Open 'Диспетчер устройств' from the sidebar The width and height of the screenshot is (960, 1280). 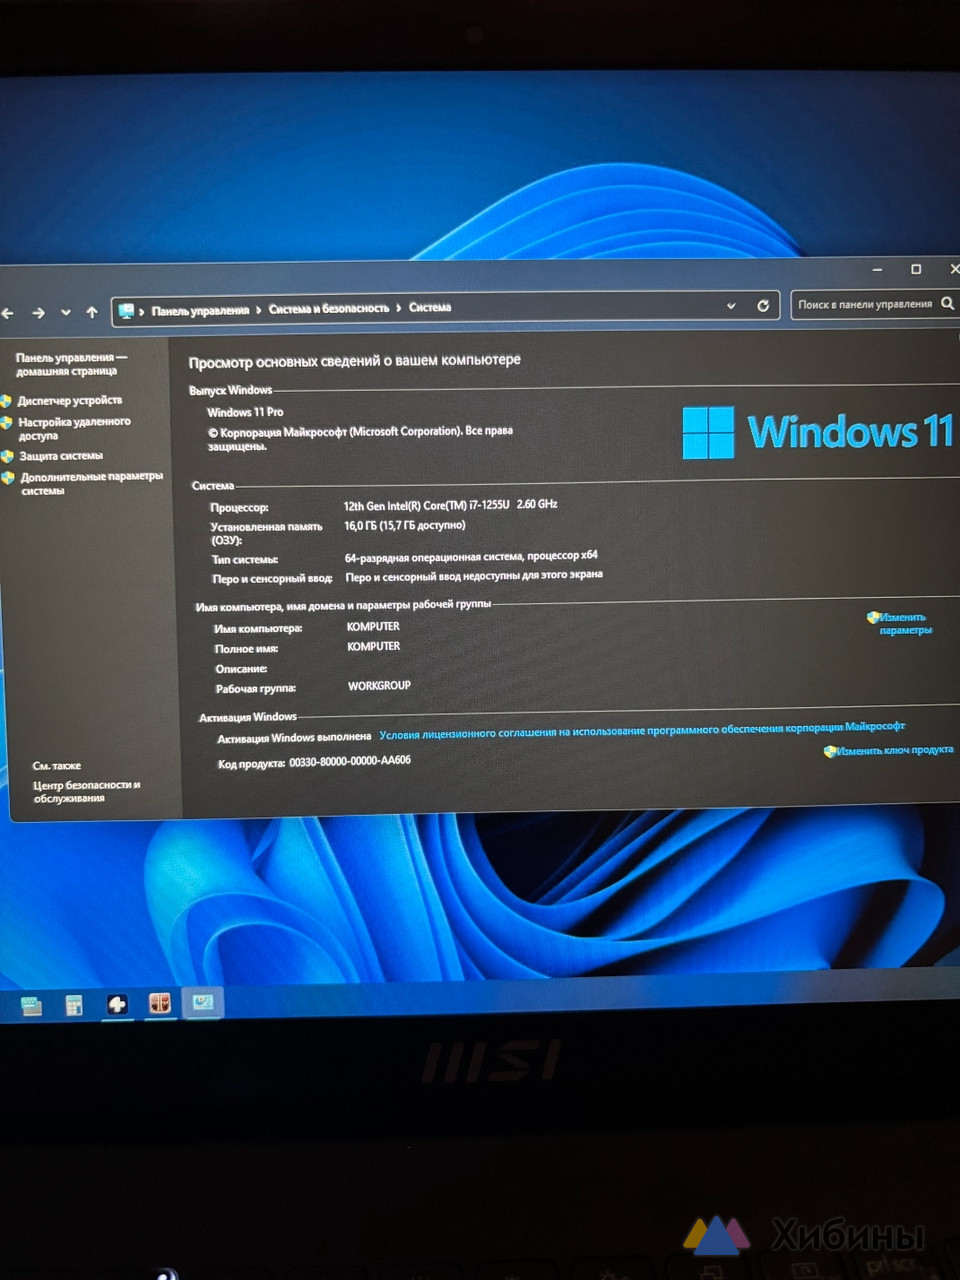70,400
